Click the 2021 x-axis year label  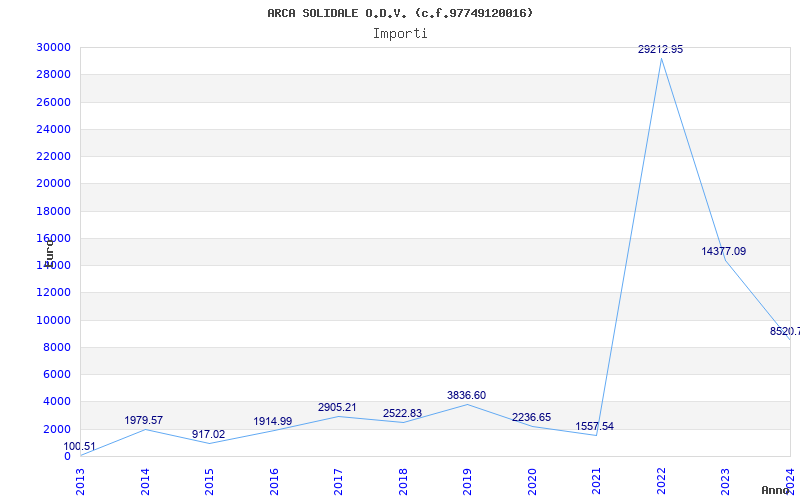click(596, 482)
